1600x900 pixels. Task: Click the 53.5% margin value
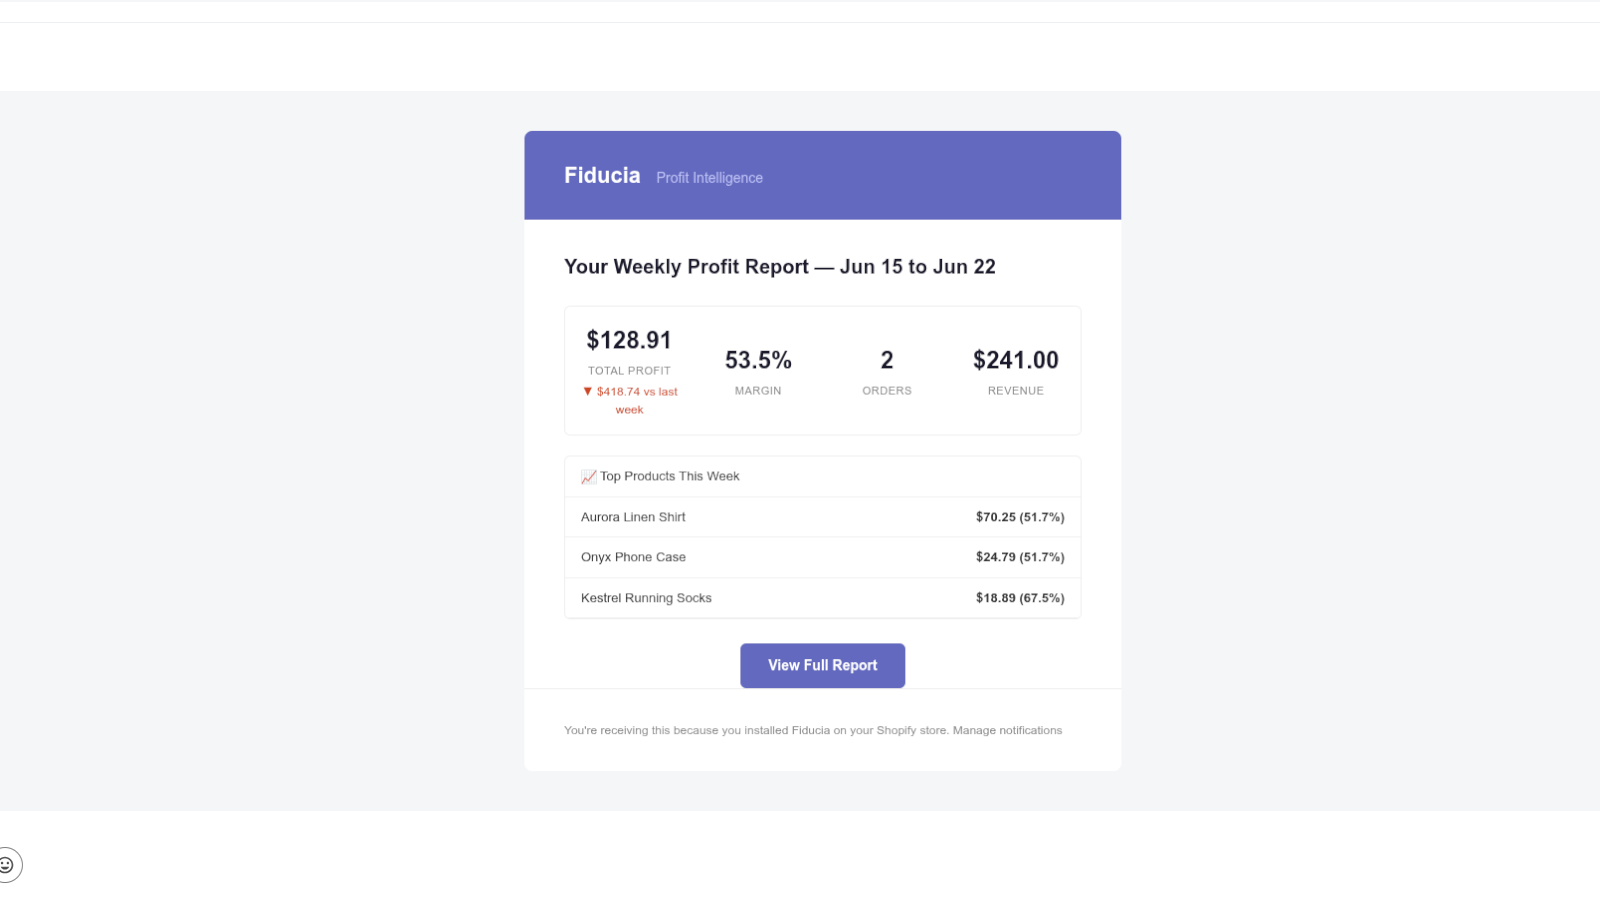tap(758, 360)
